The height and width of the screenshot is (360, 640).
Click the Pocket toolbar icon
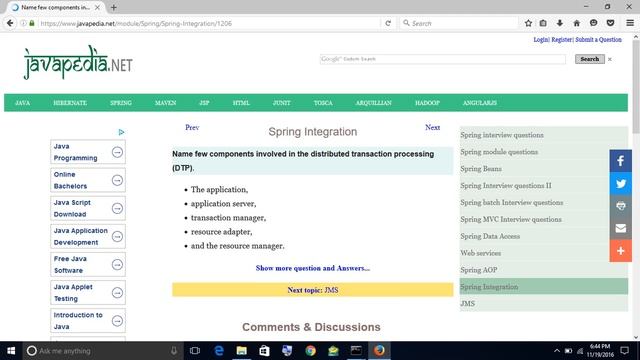point(610,23)
